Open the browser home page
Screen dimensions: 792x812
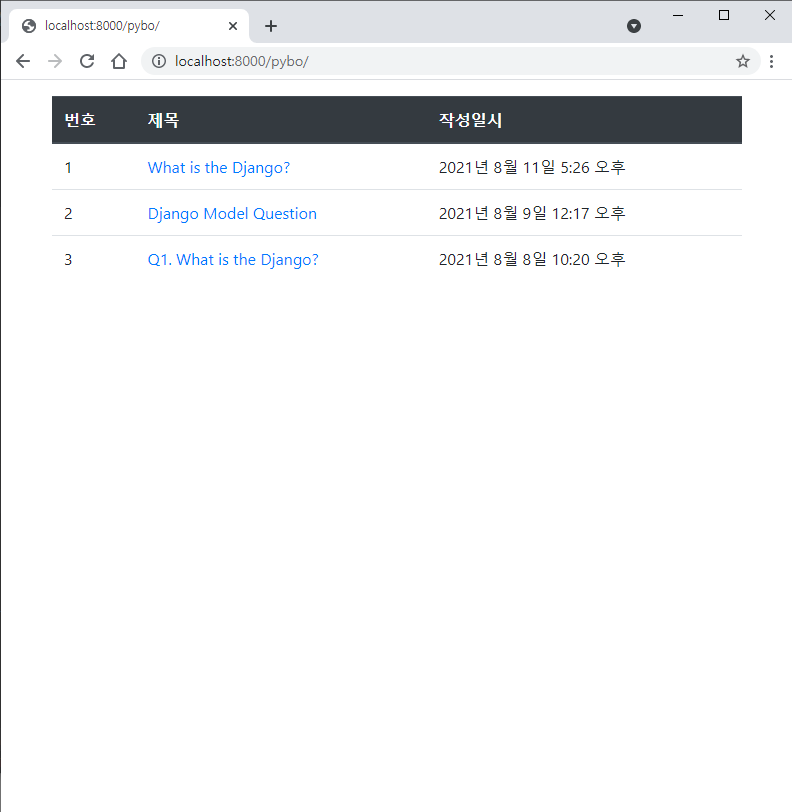click(x=119, y=61)
